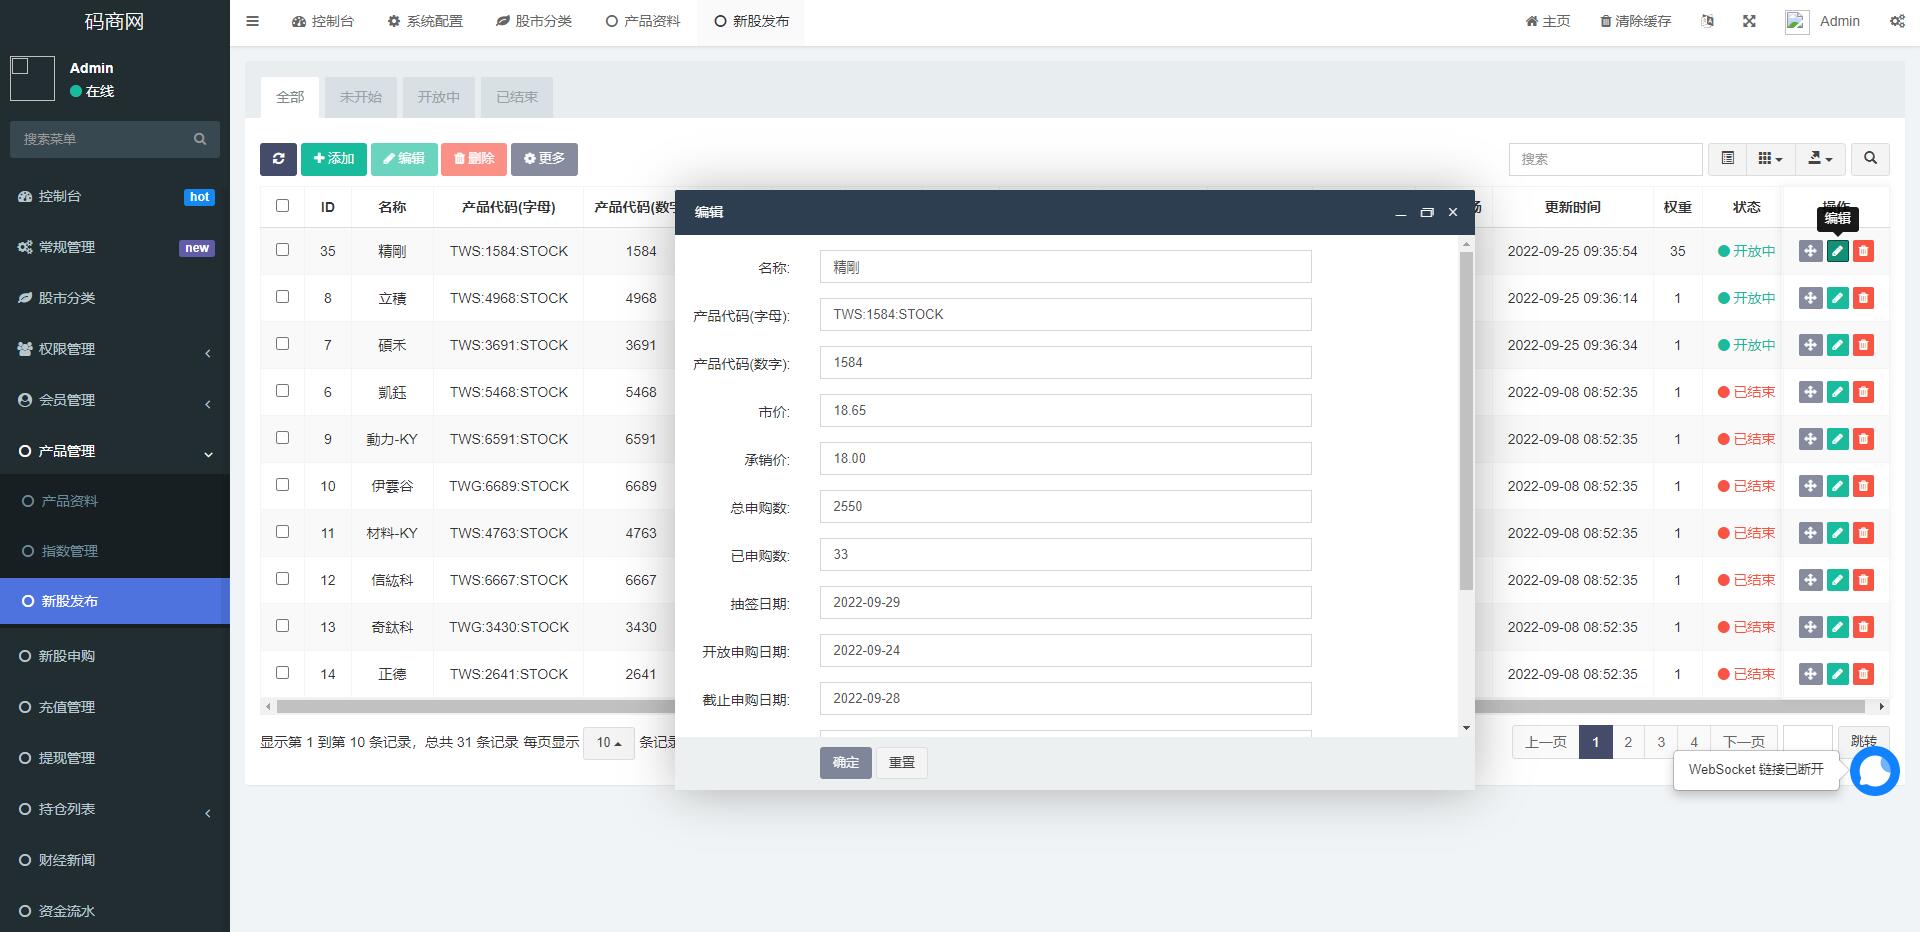The width and height of the screenshot is (1920, 932).
Task: Open the column display grid dropdown
Action: click(1770, 159)
